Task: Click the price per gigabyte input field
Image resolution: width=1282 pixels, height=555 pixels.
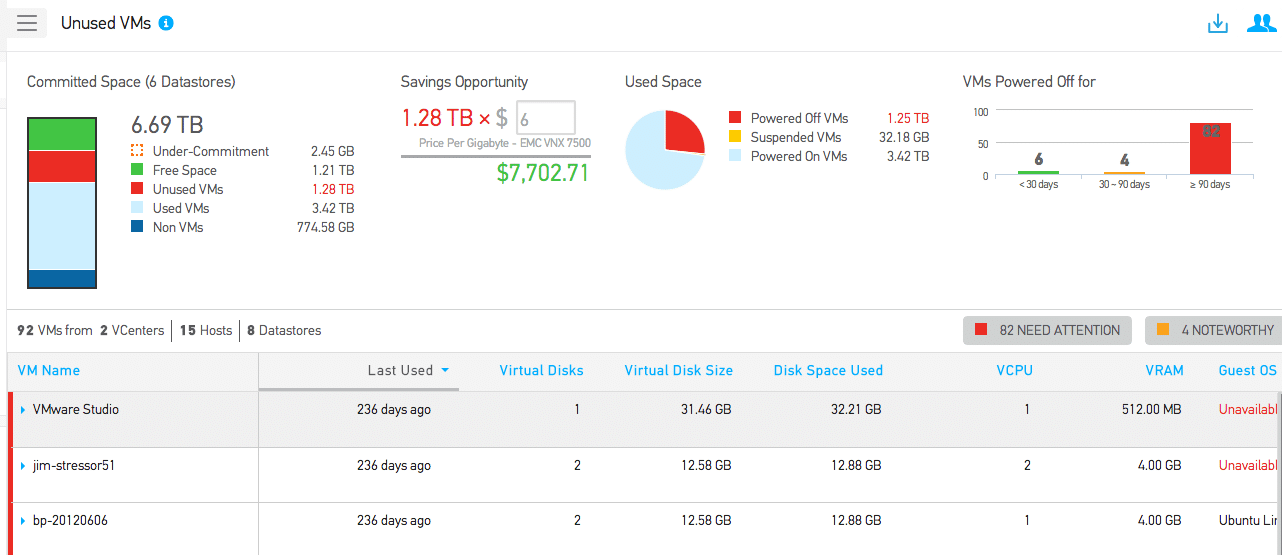Action: [546, 118]
